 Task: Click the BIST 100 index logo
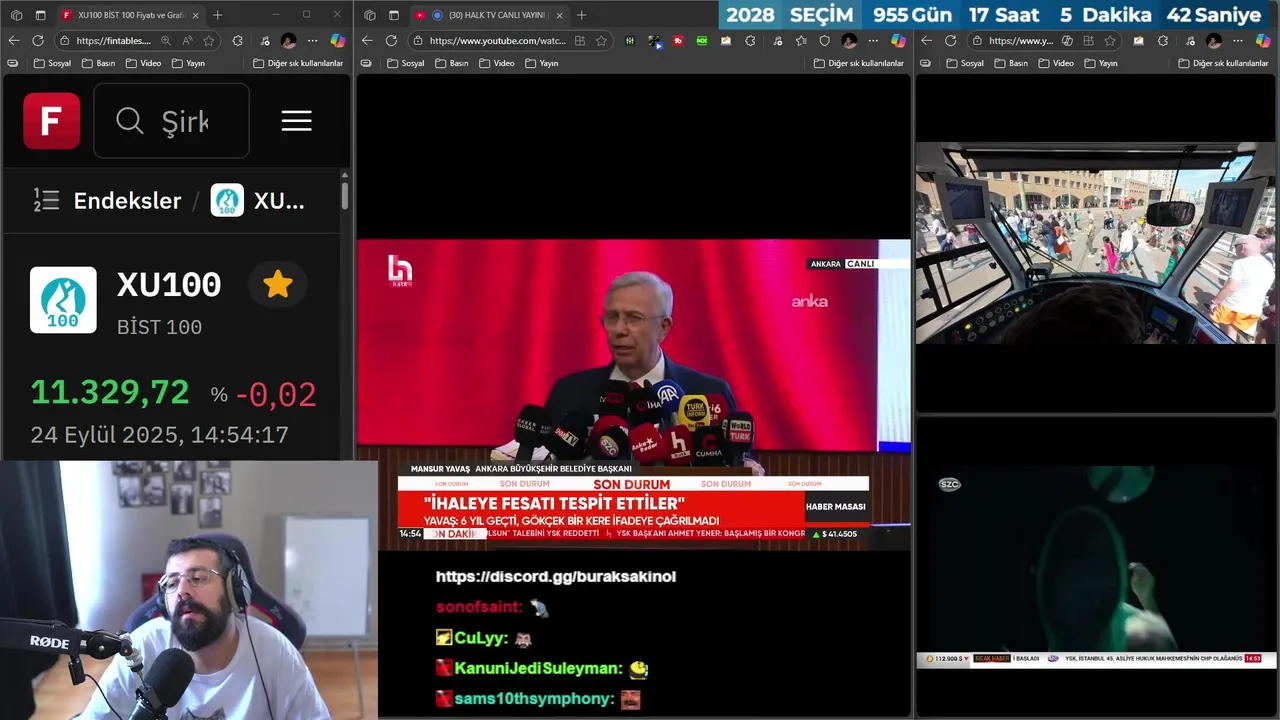coord(63,300)
